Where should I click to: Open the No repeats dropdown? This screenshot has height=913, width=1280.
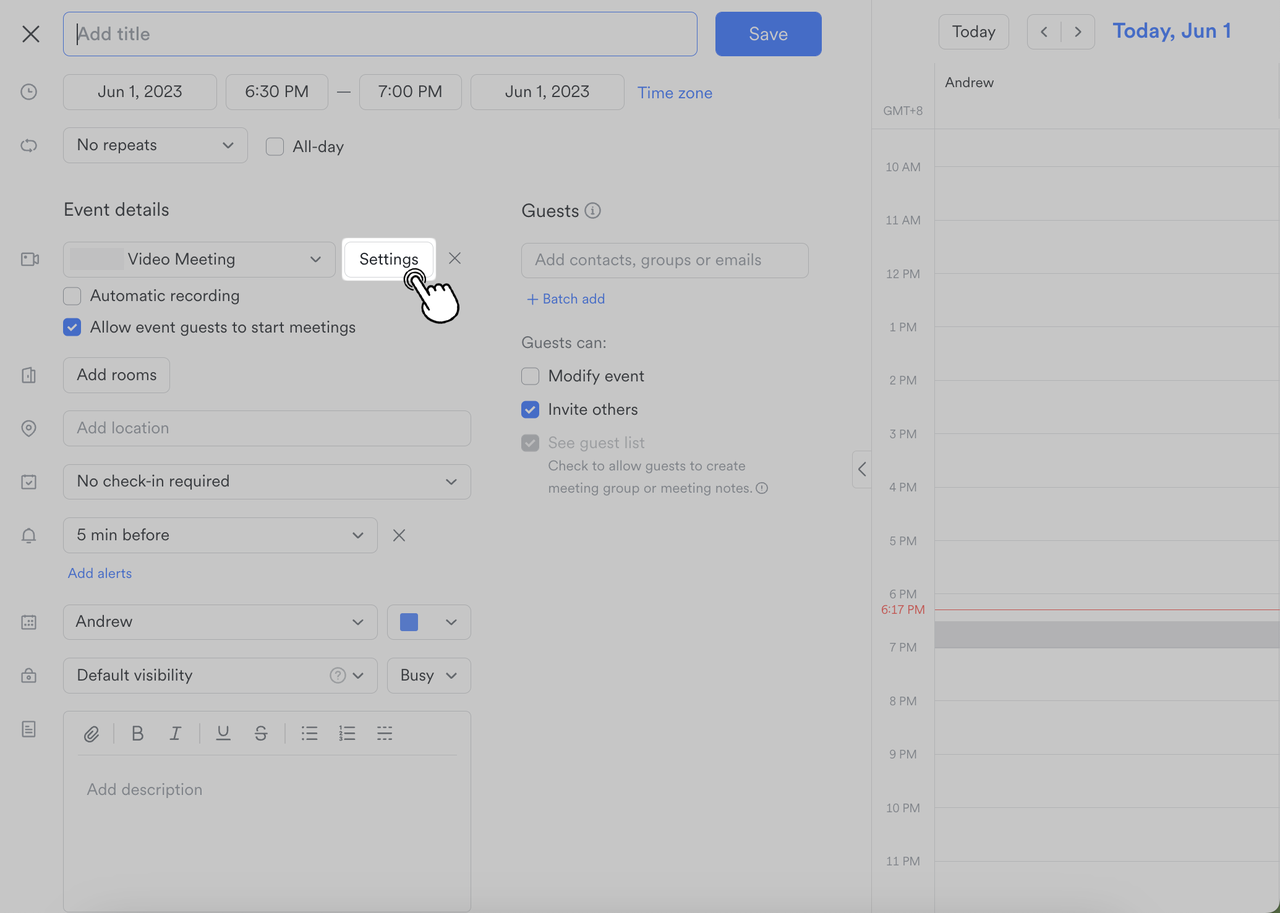[x=155, y=145]
